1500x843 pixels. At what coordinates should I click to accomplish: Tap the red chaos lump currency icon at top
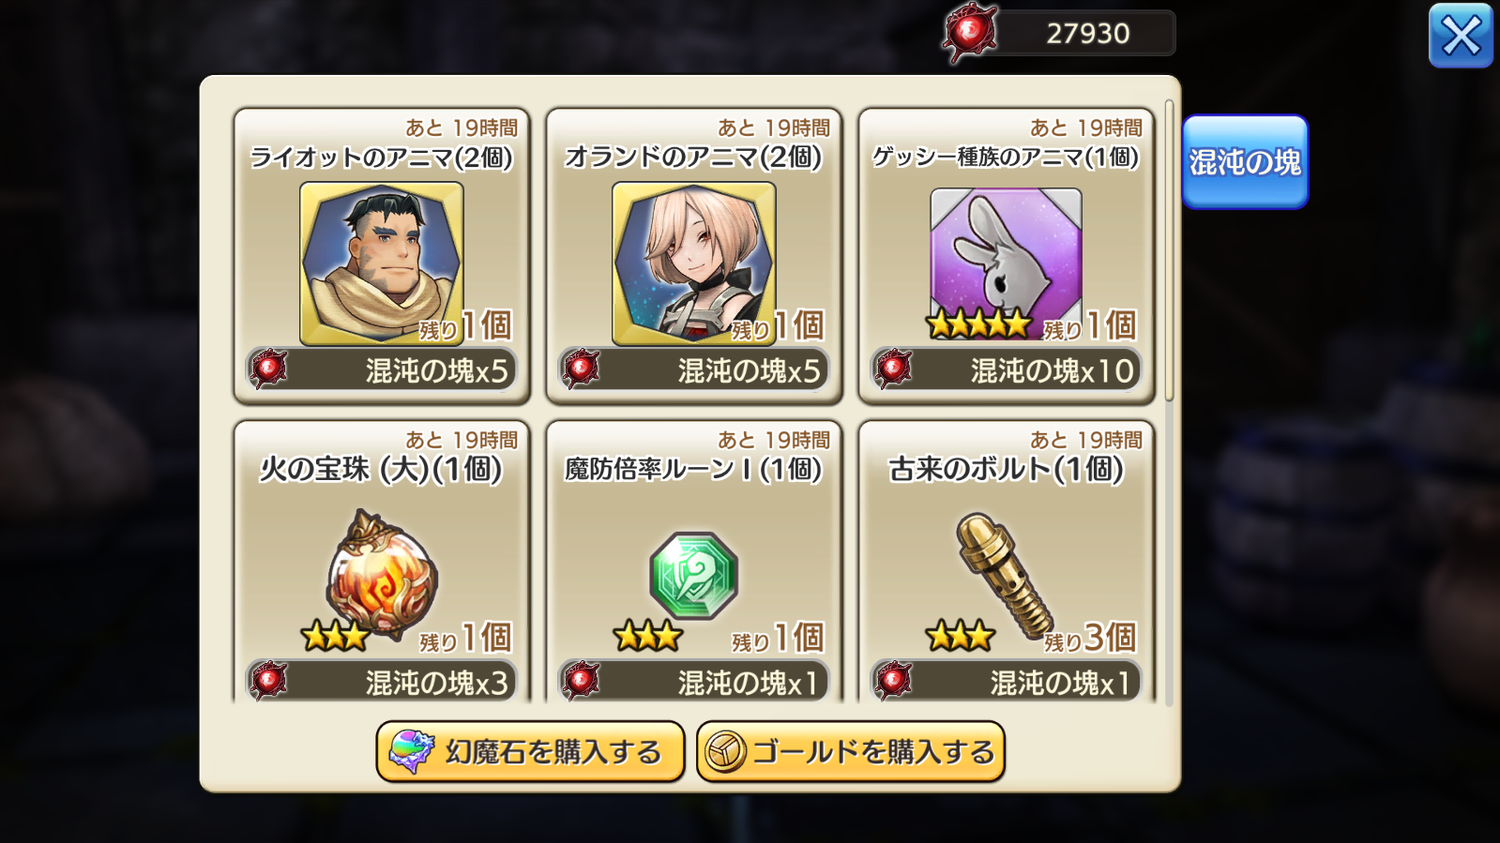[x=970, y=33]
